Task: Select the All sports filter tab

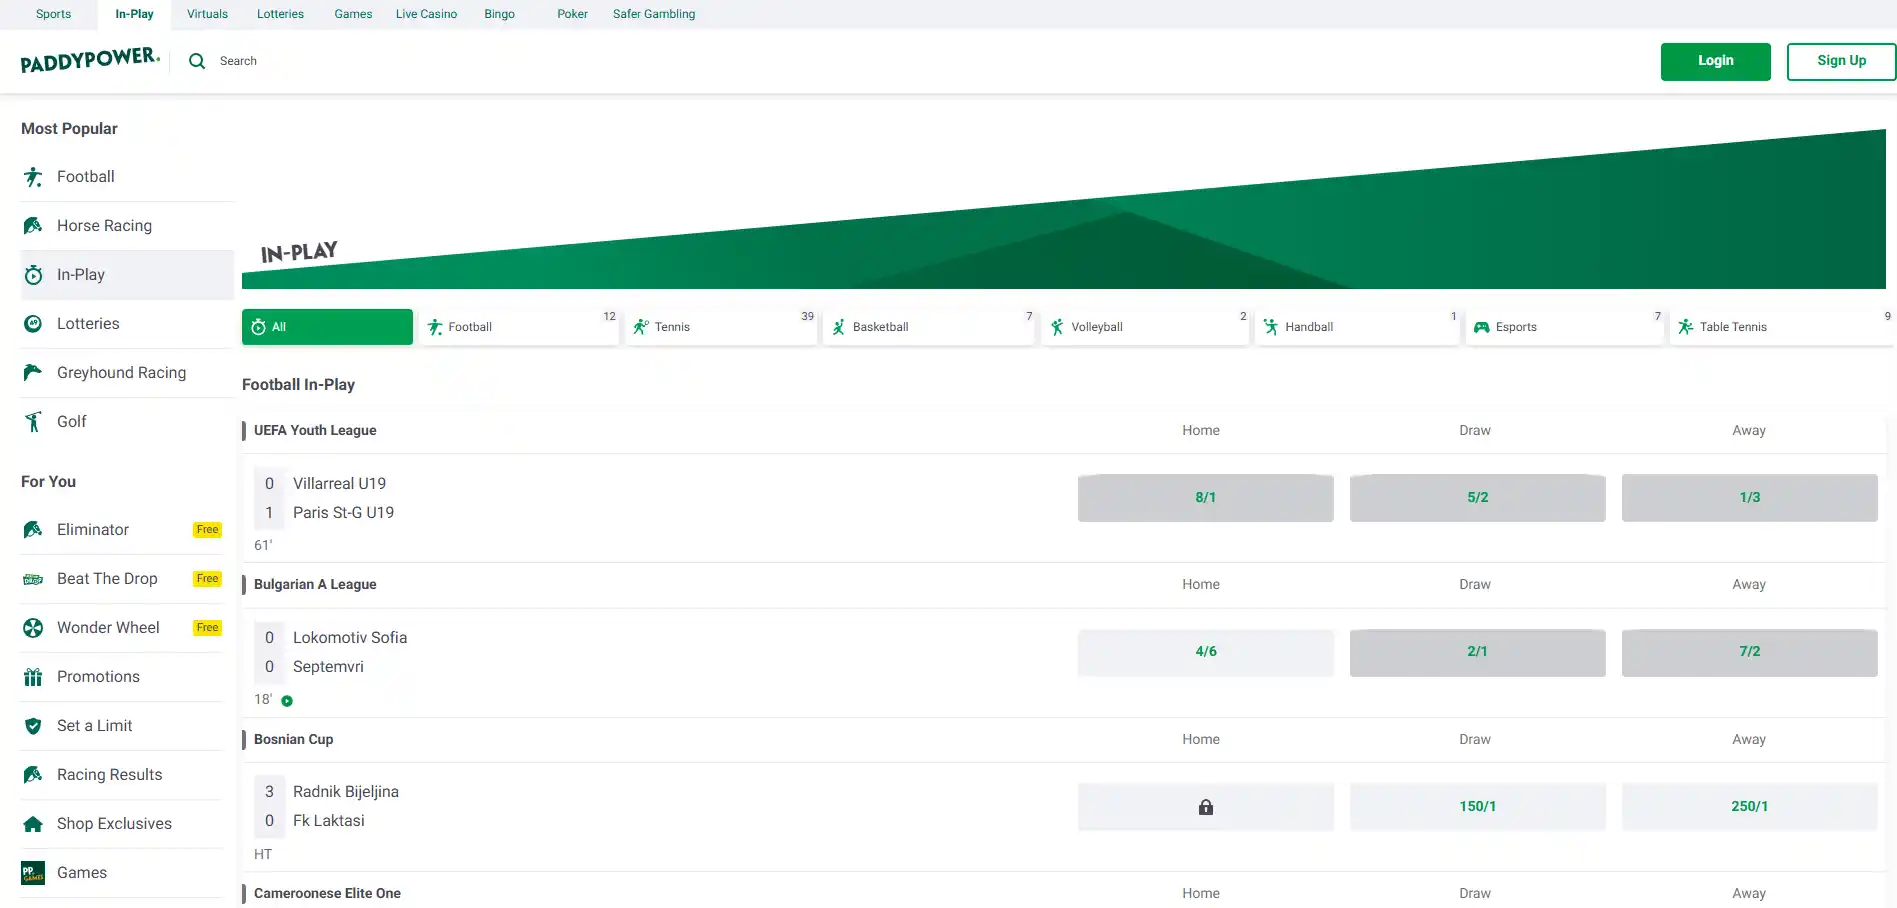Action: [327, 327]
